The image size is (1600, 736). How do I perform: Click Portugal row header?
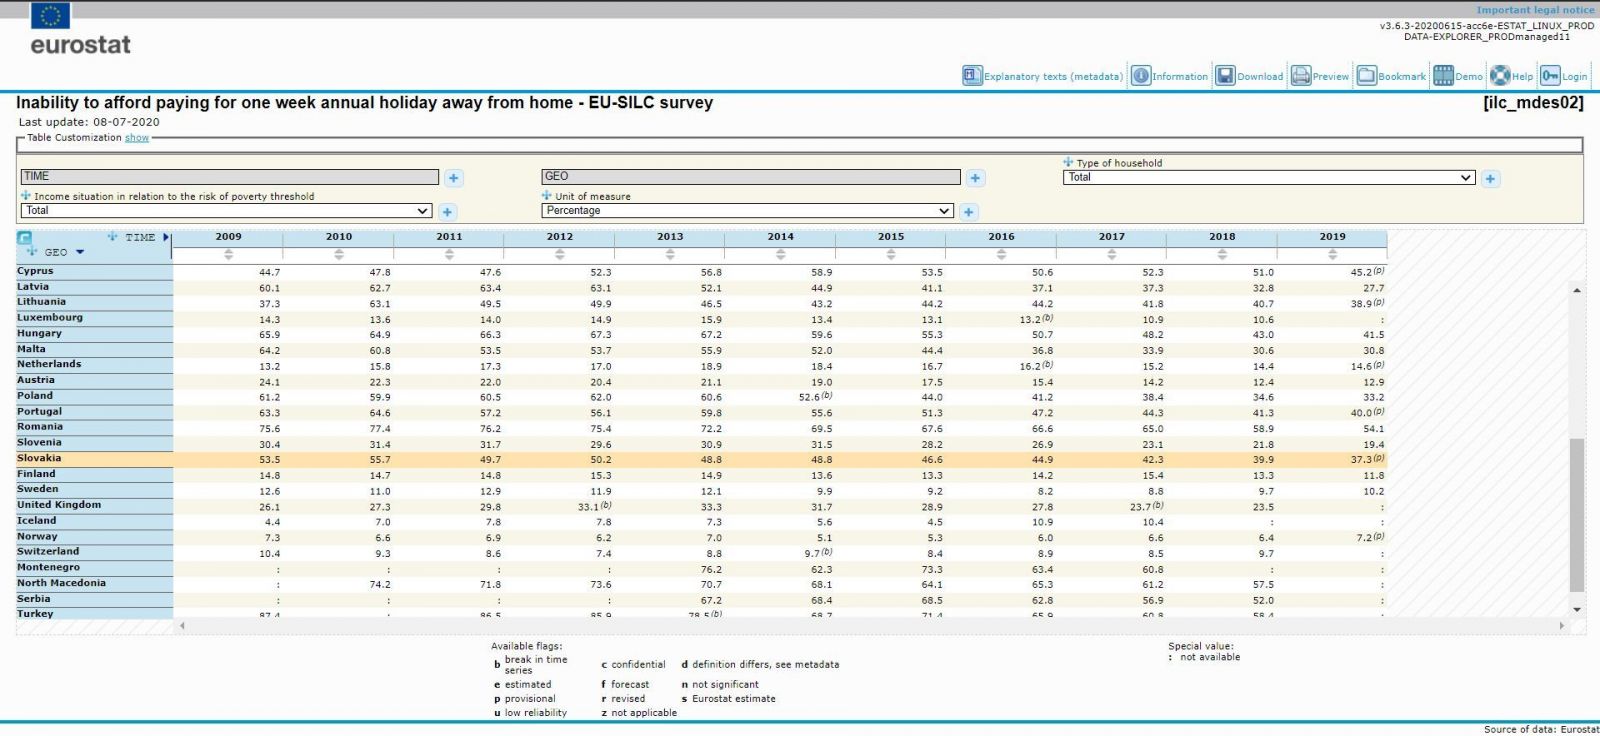(95, 411)
